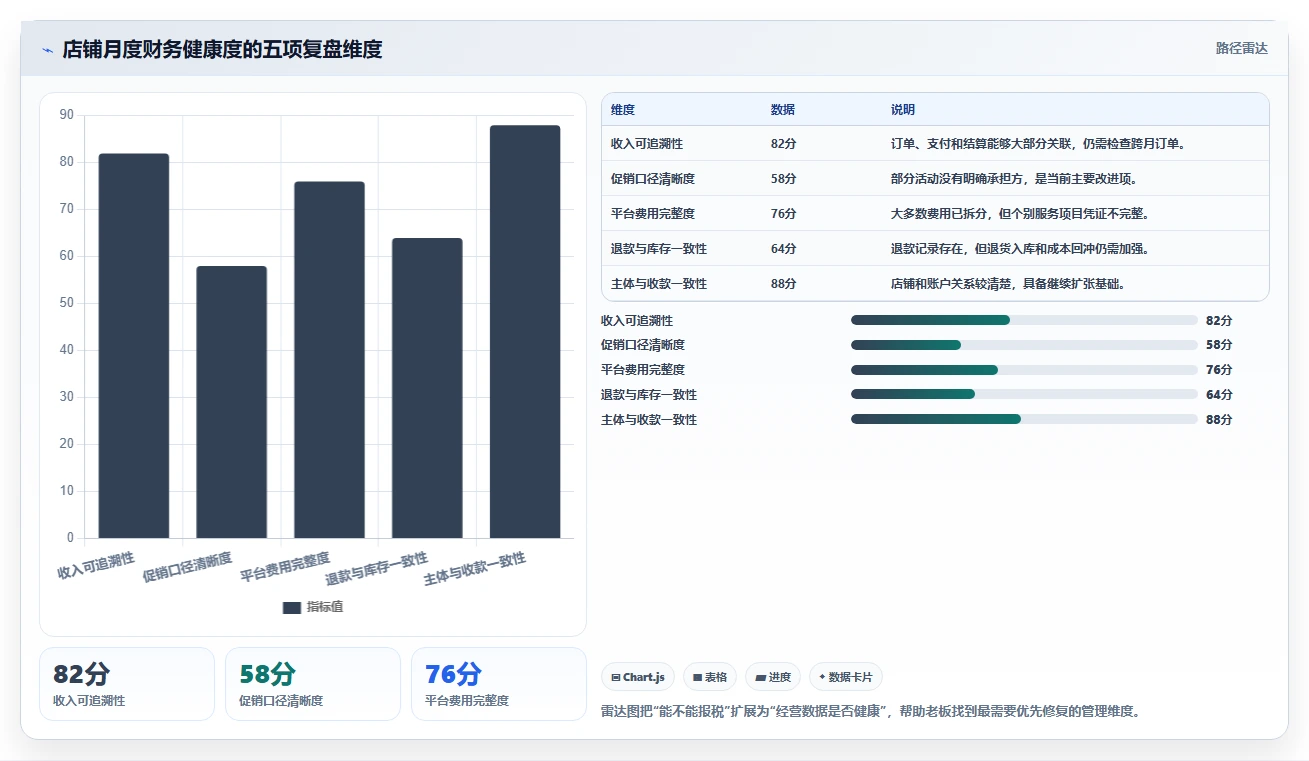Click the 促销口径清晰度 x-axis label
This screenshot has height=761, width=1309.
(187, 566)
